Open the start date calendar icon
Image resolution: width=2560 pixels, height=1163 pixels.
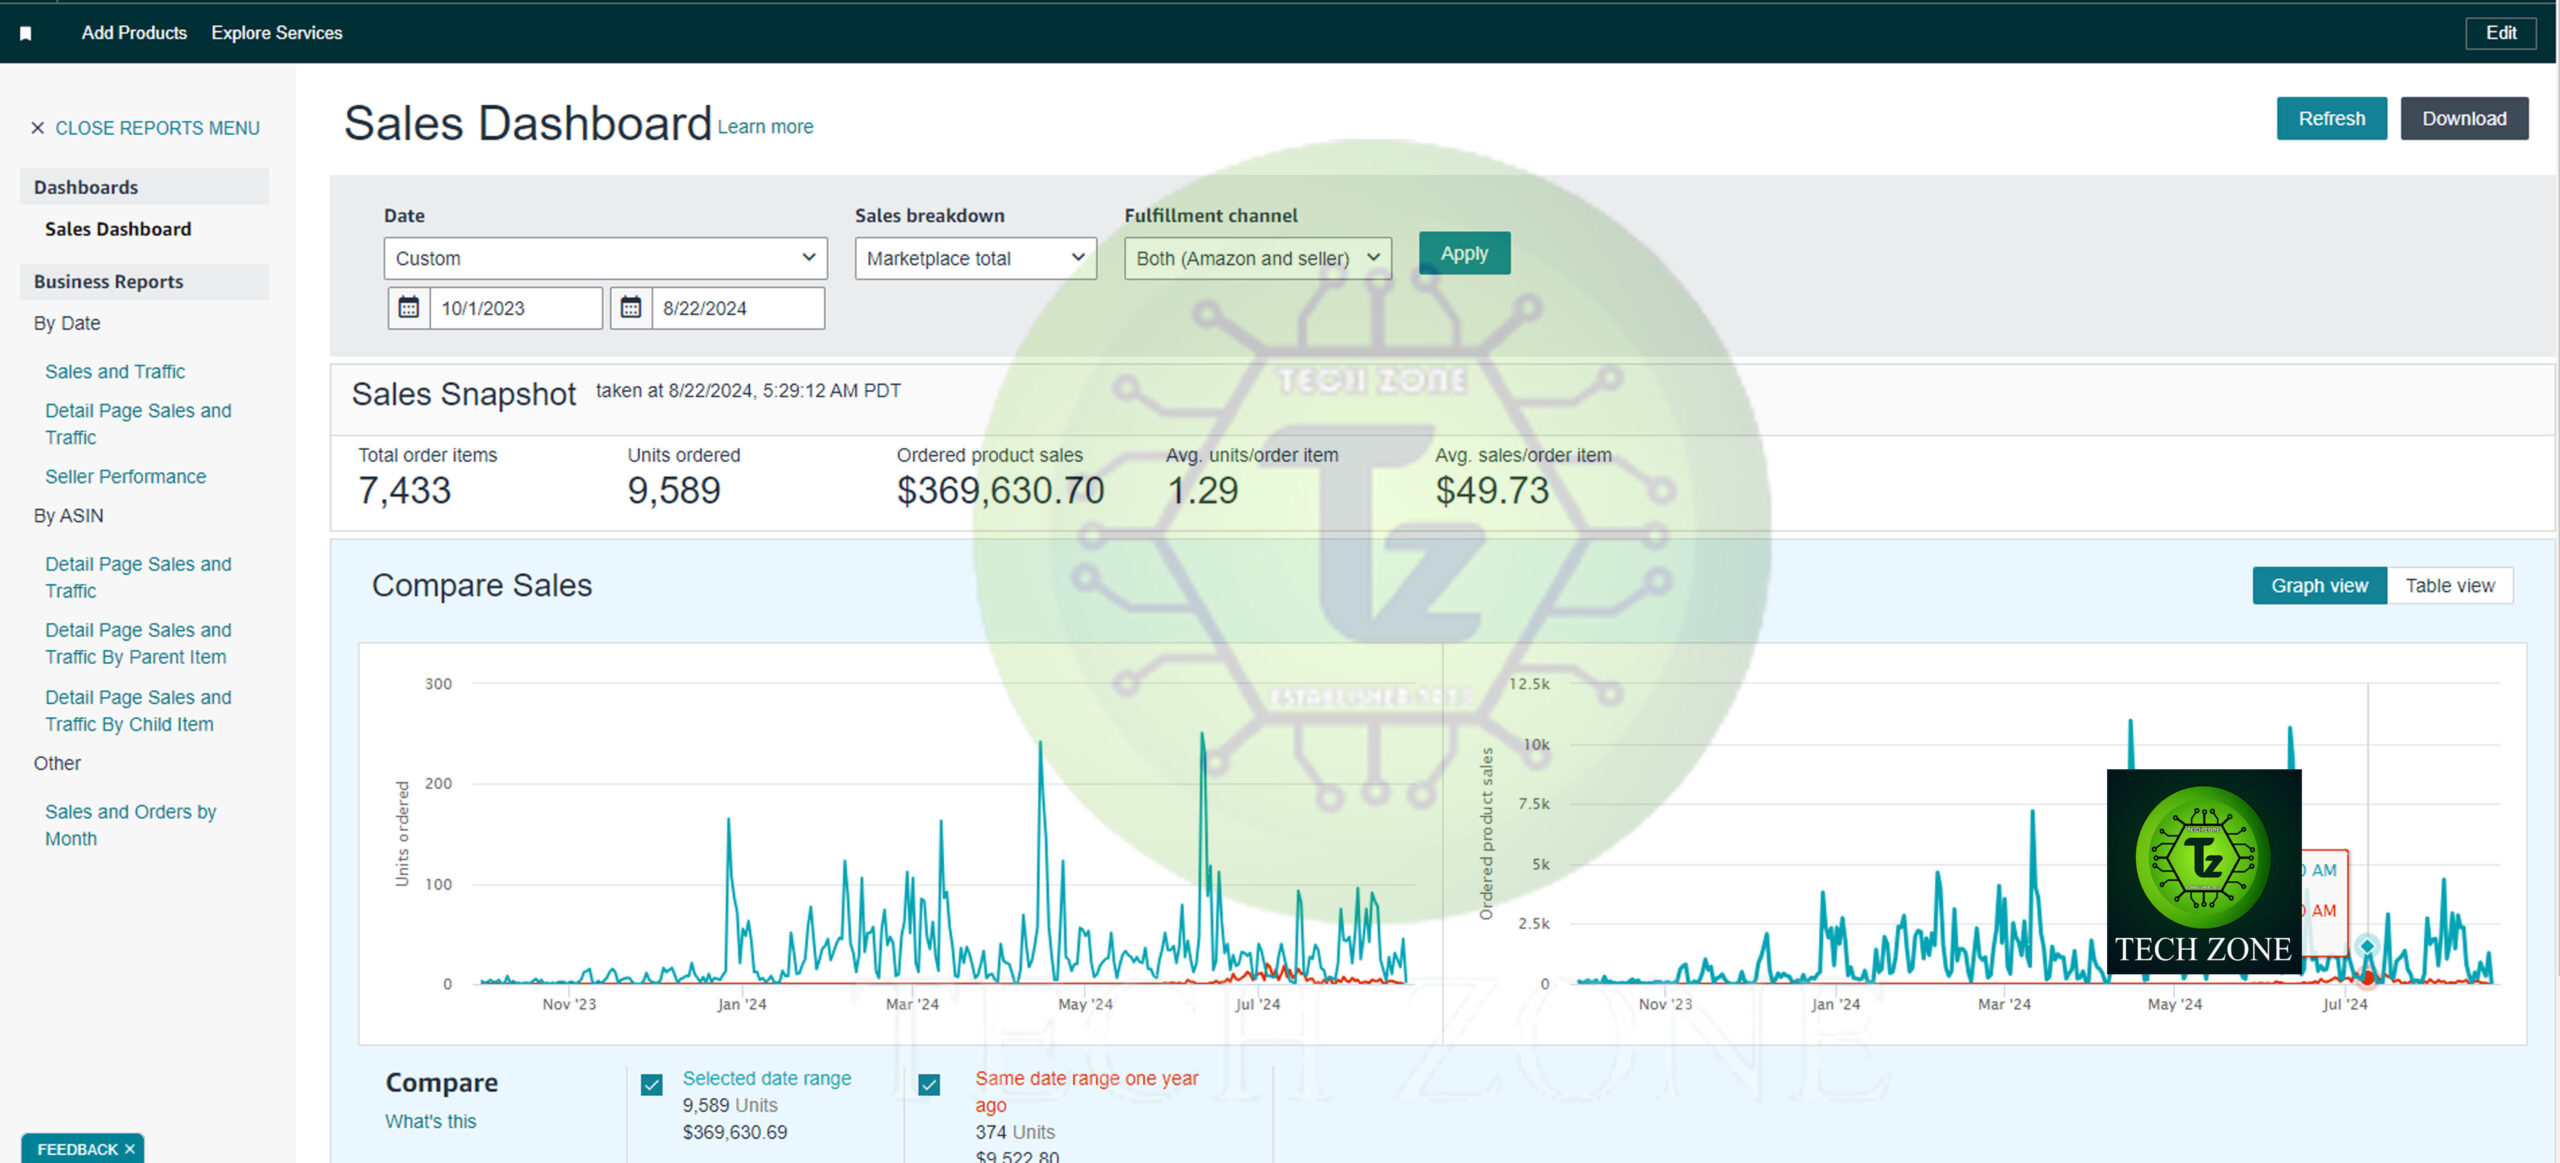pyautogui.click(x=408, y=308)
